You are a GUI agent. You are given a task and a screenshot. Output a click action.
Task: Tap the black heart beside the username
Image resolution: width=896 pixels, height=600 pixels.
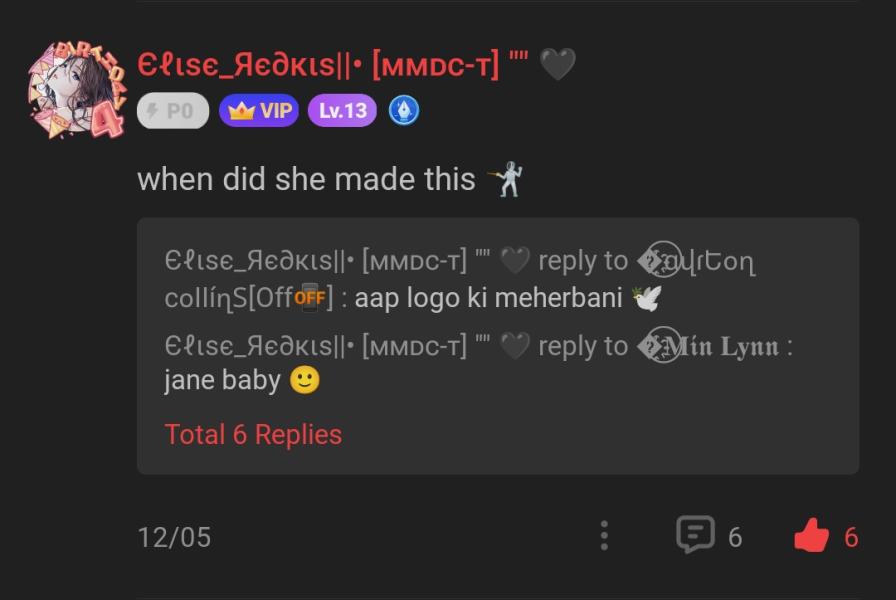[x=557, y=65]
